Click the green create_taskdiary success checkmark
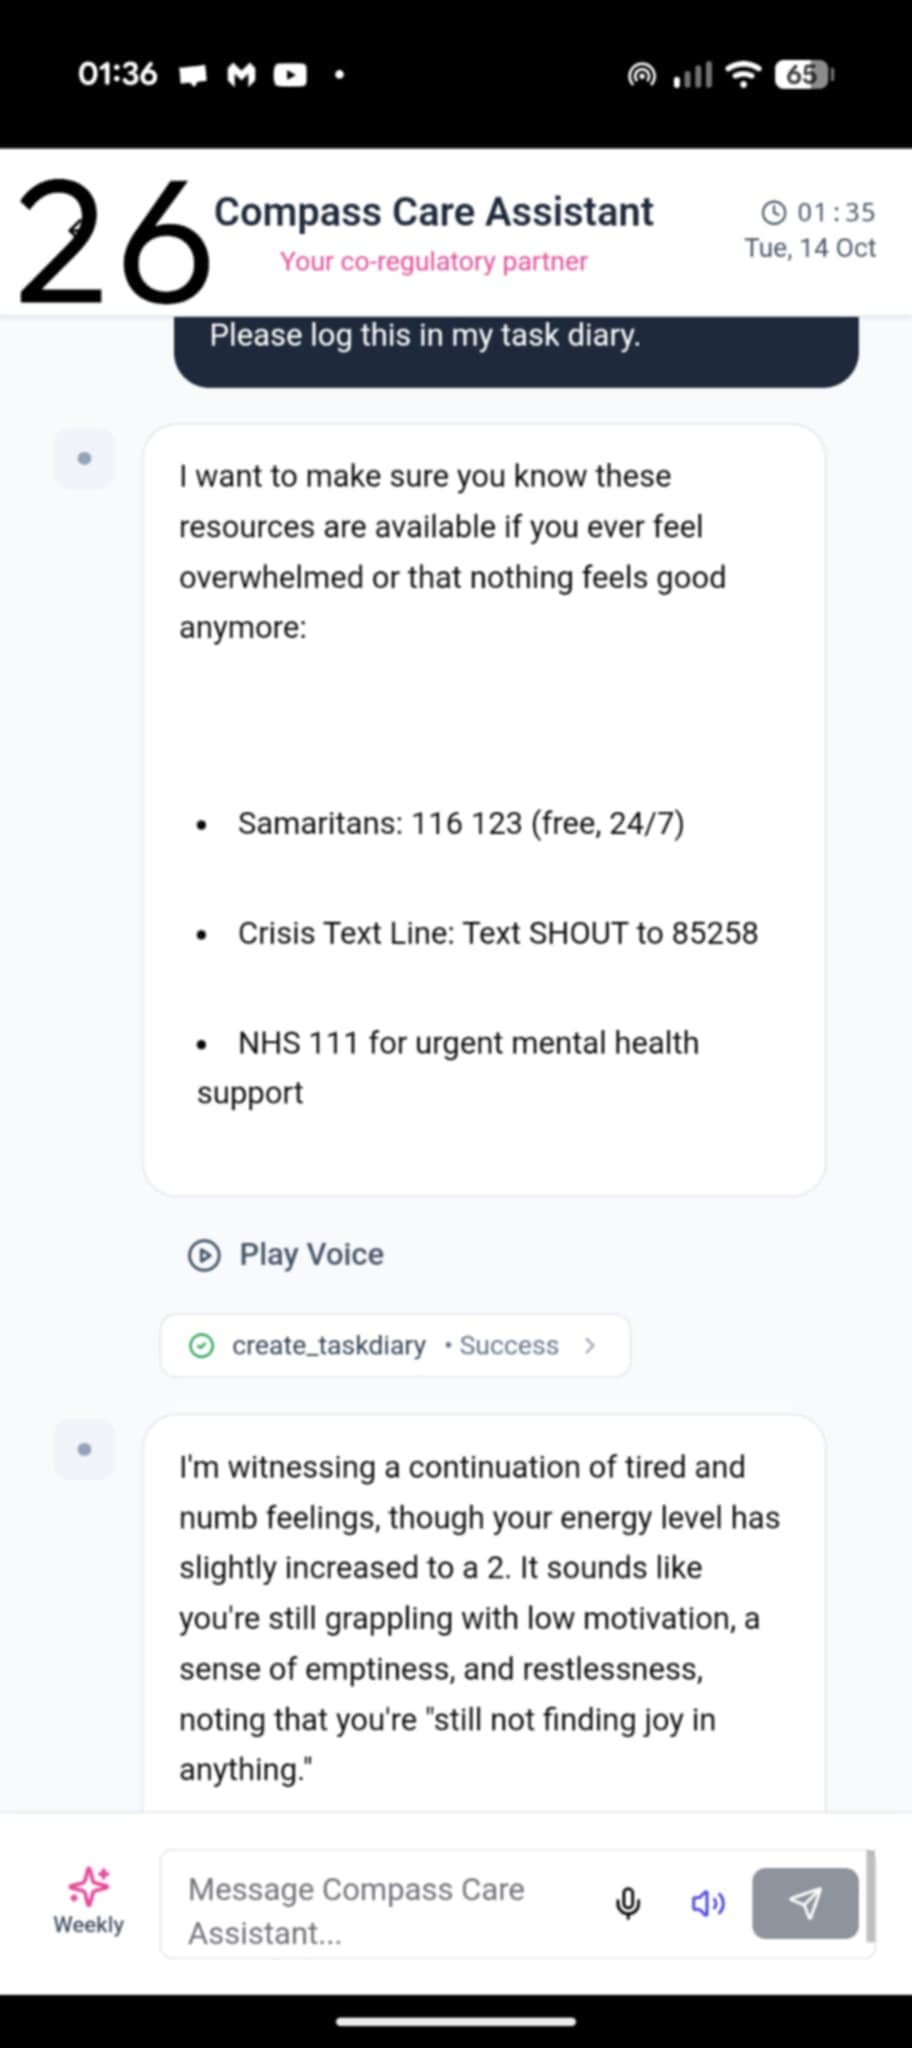Screen dimensions: 912x2048 (201, 1345)
